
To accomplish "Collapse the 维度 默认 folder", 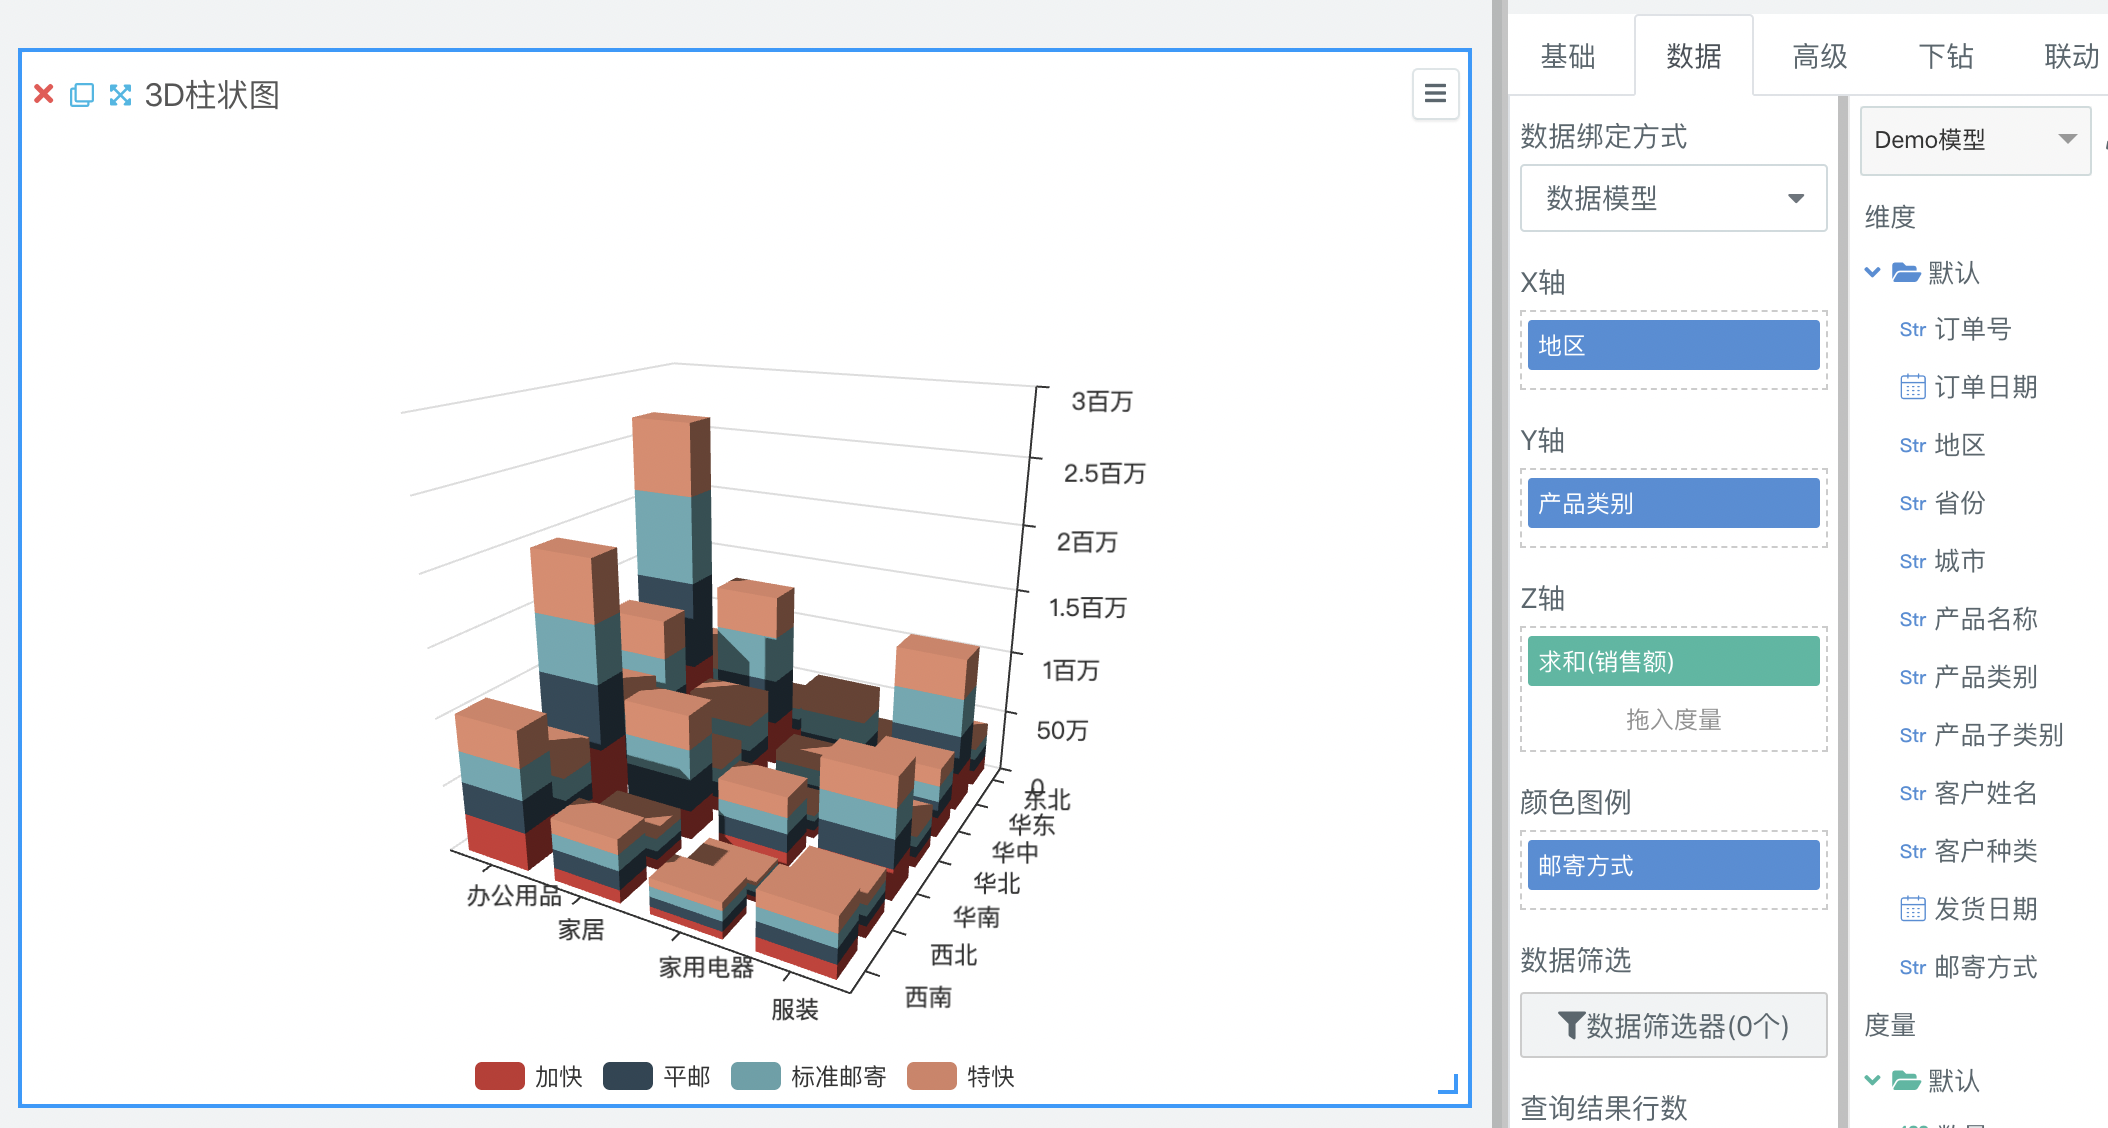I will click(1873, 272).
